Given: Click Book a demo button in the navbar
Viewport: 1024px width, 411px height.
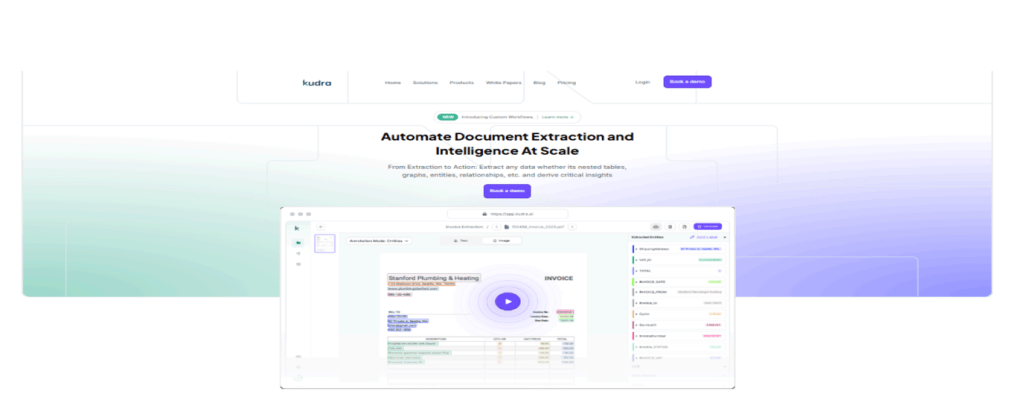Looking at the screenshot, I should tap(687, 82).
